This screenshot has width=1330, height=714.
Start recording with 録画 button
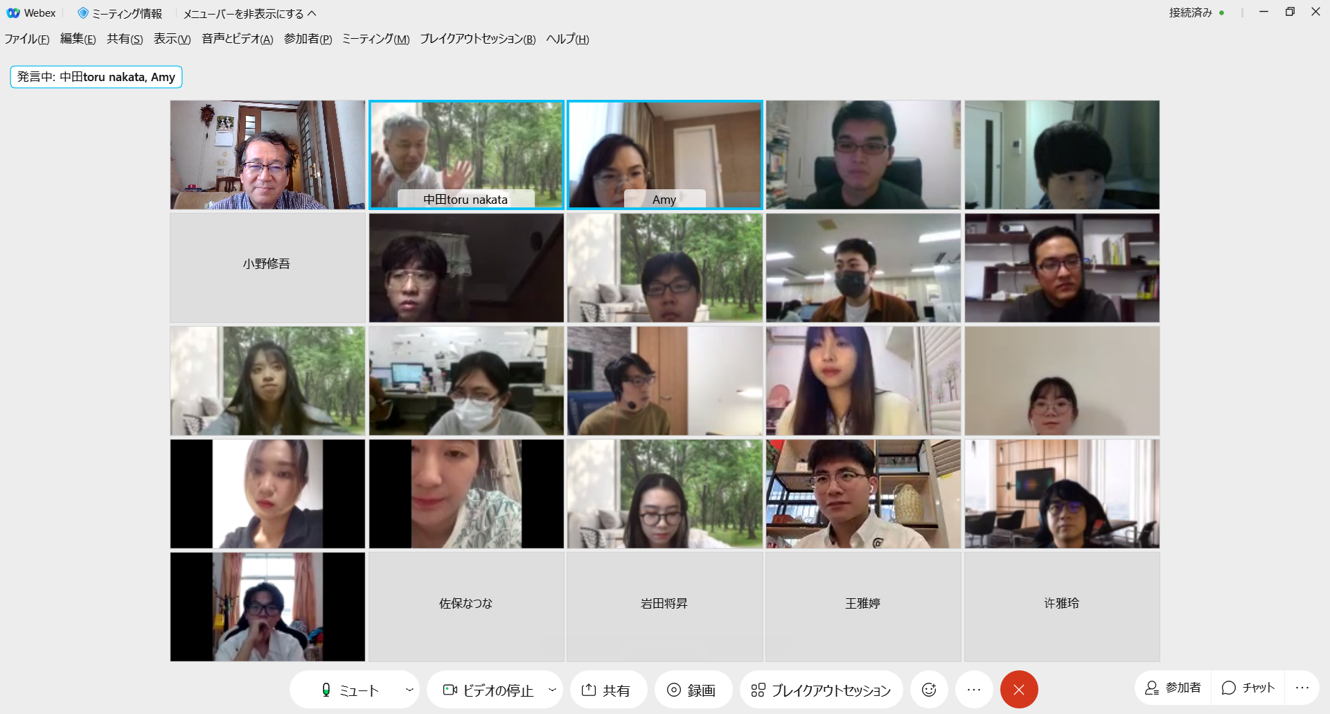[692, 690]
